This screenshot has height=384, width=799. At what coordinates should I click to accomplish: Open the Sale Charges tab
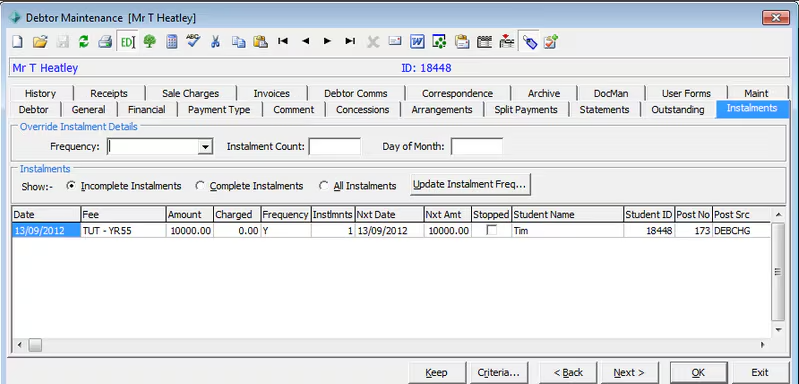(x=191, y=93)
